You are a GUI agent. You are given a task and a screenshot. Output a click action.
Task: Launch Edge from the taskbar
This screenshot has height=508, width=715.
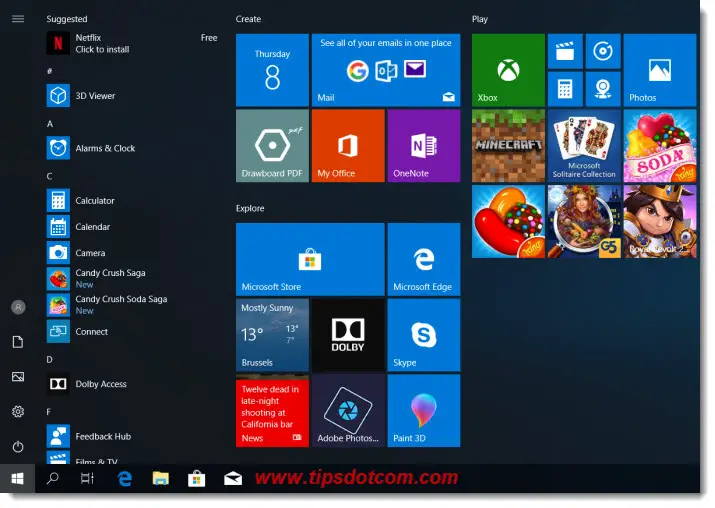(x=124, y=478)
